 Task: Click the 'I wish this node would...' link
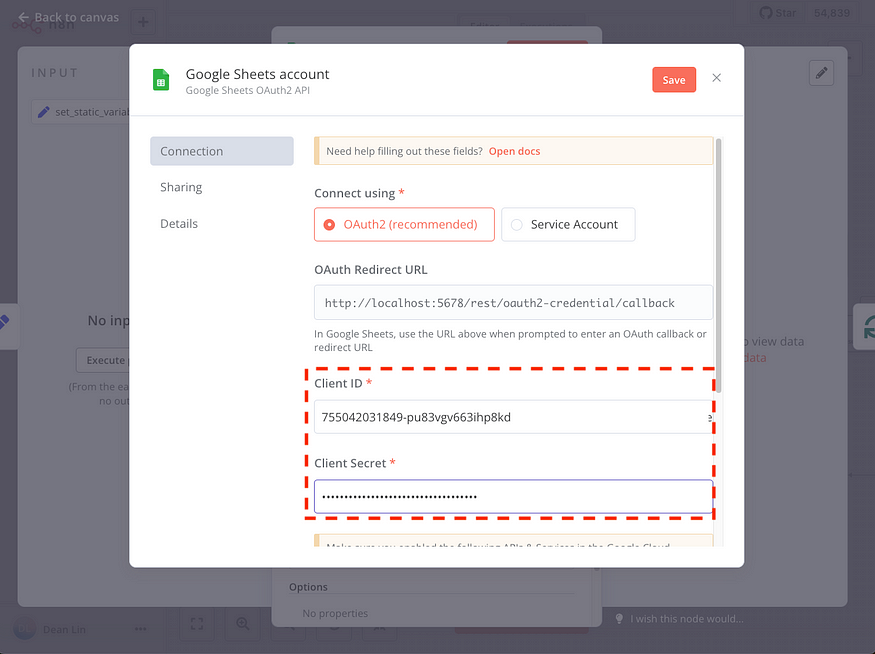click(x=687, y=619)
